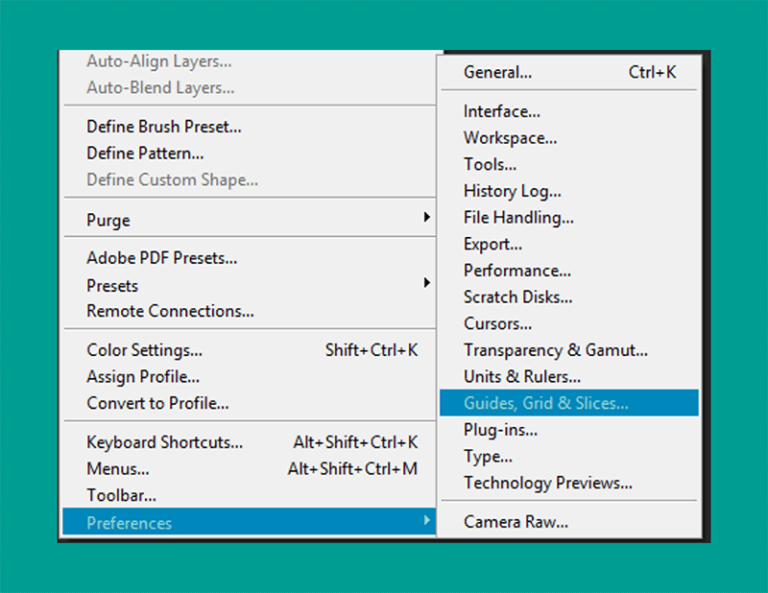Viewport: 768px width, 593px height.
Task: Open Camera Raw preferences
Action: point(569,522)
